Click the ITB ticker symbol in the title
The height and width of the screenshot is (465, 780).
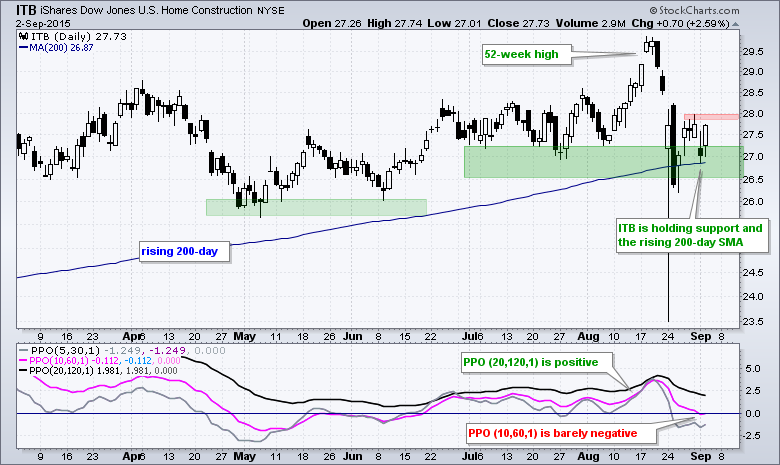25,10
